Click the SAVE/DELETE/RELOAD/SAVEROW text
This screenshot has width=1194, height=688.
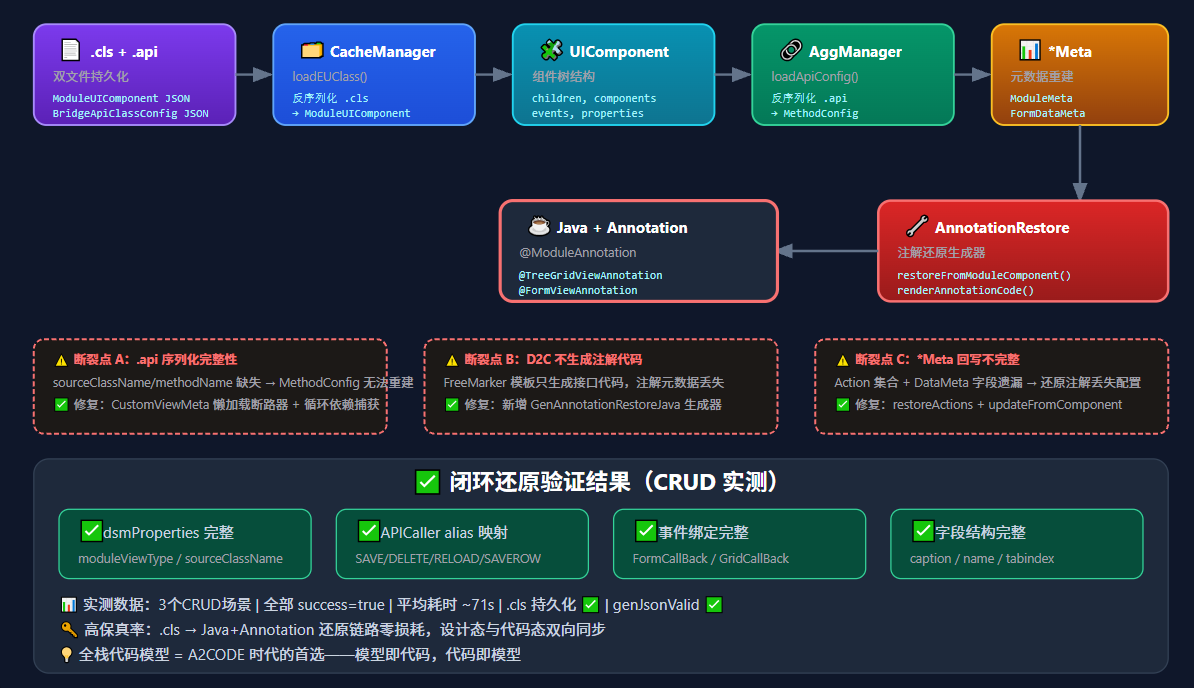click(448, 559)
